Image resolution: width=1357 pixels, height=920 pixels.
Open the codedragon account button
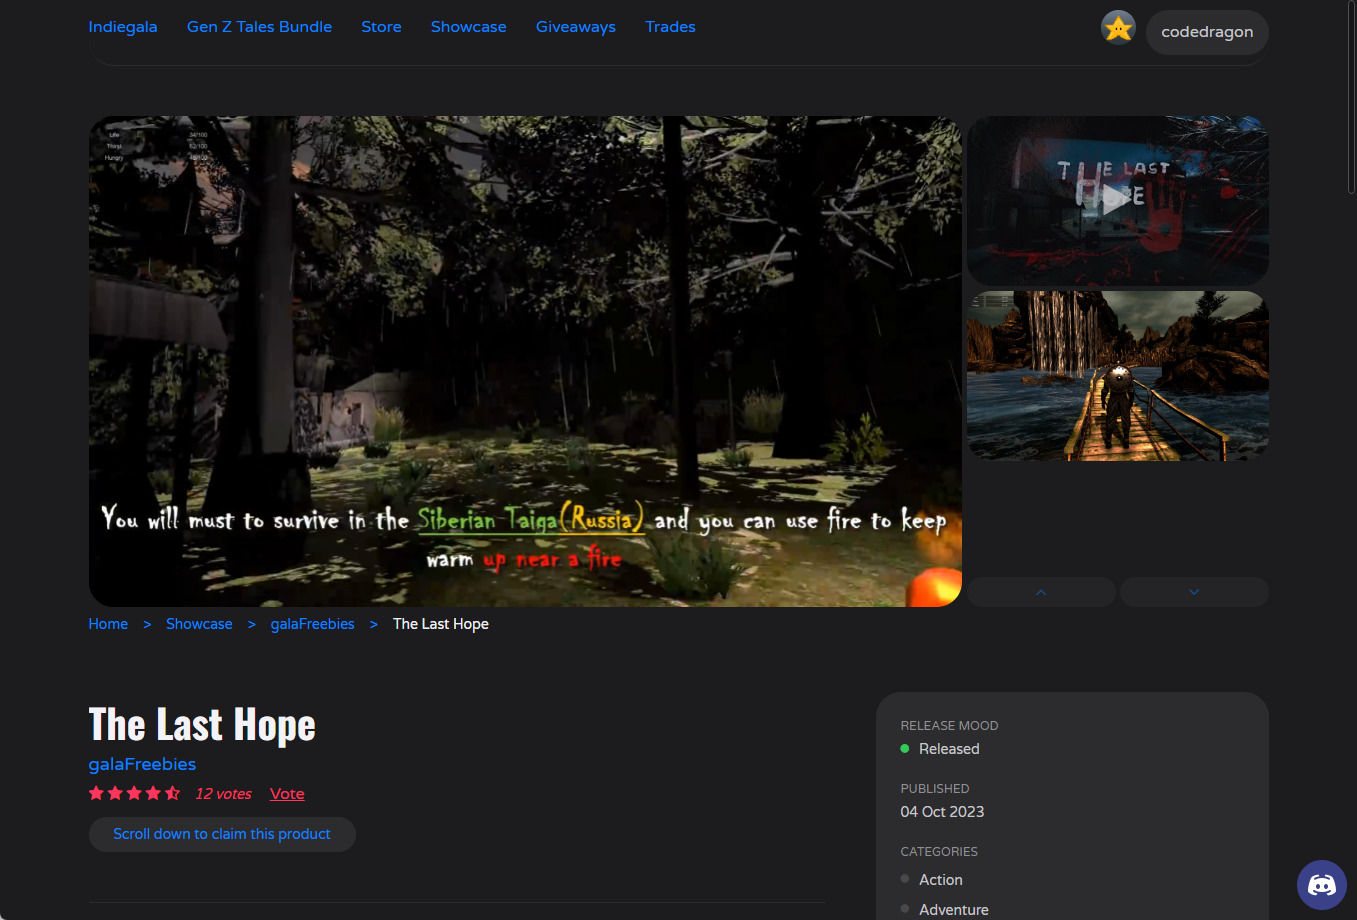coord(1207,32)
